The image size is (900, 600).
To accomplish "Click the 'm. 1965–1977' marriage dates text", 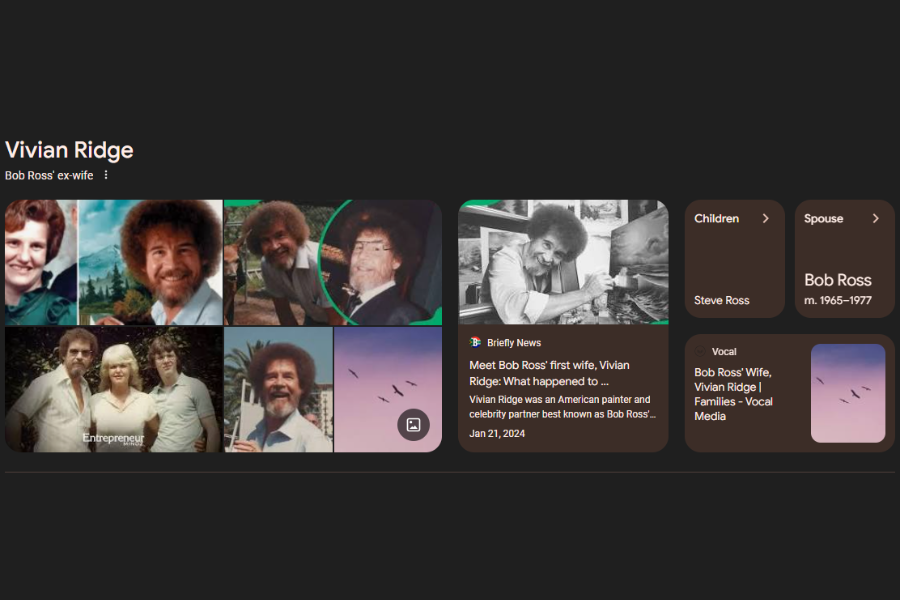I will 837,300.
